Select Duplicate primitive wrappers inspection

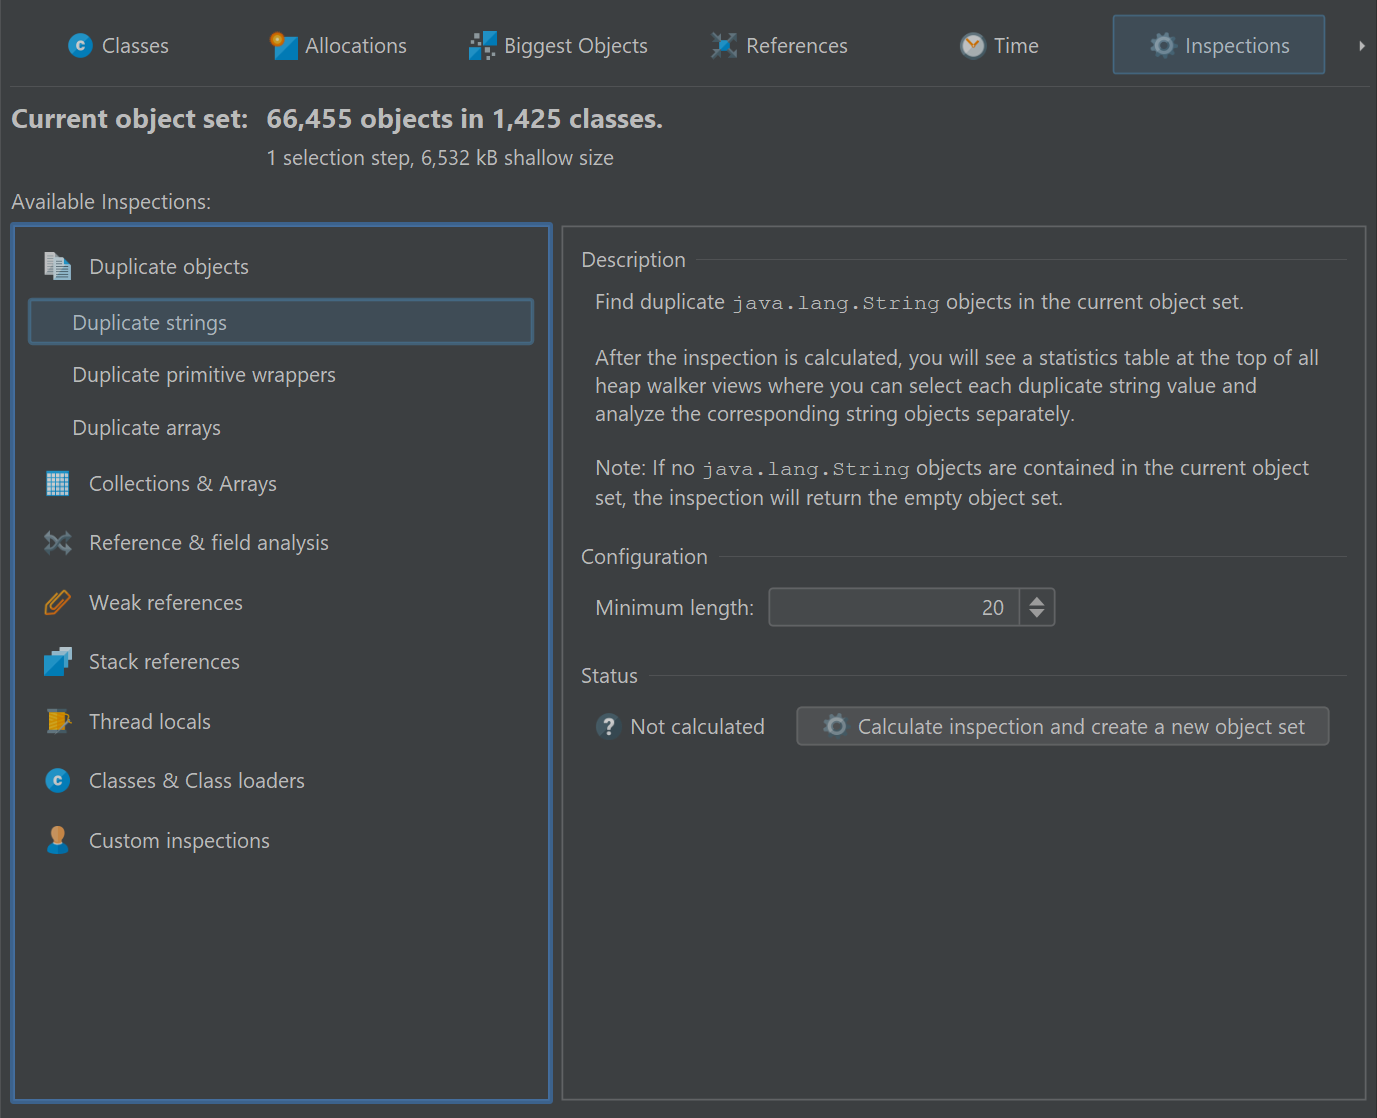click(x=281, y=375)
